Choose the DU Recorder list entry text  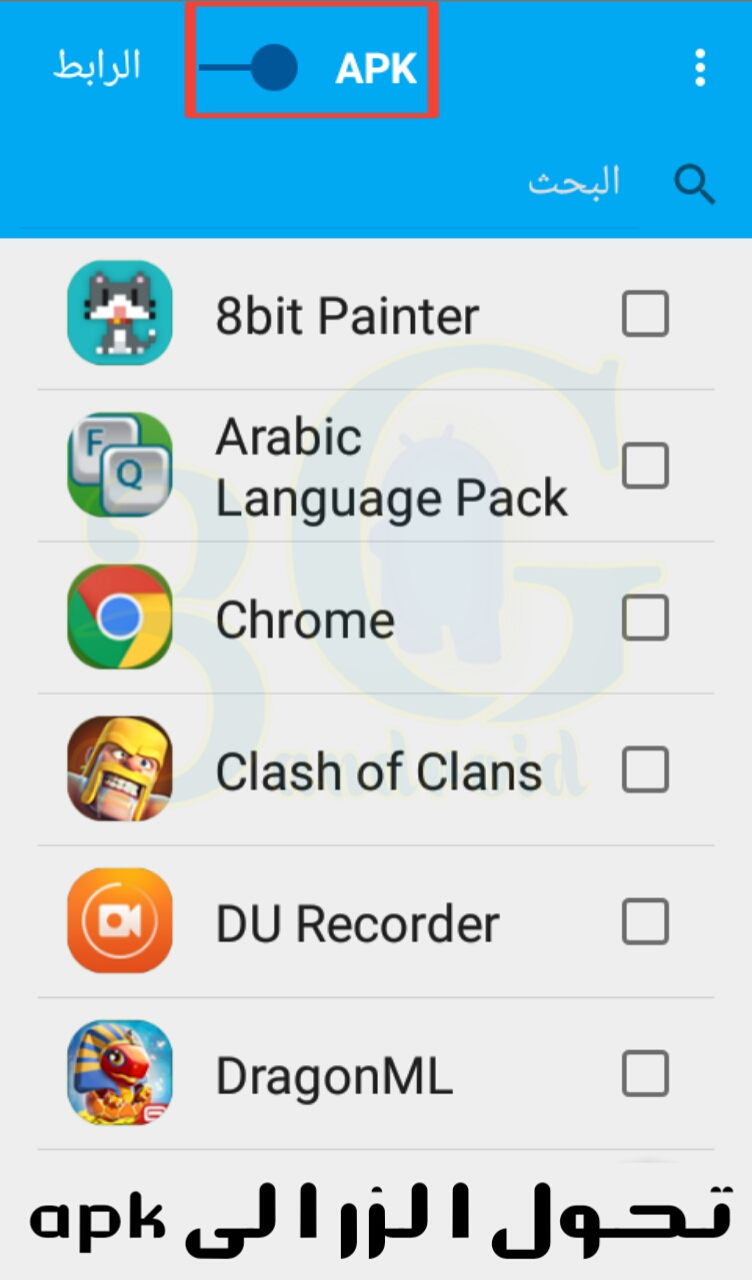tap(358, 923)
